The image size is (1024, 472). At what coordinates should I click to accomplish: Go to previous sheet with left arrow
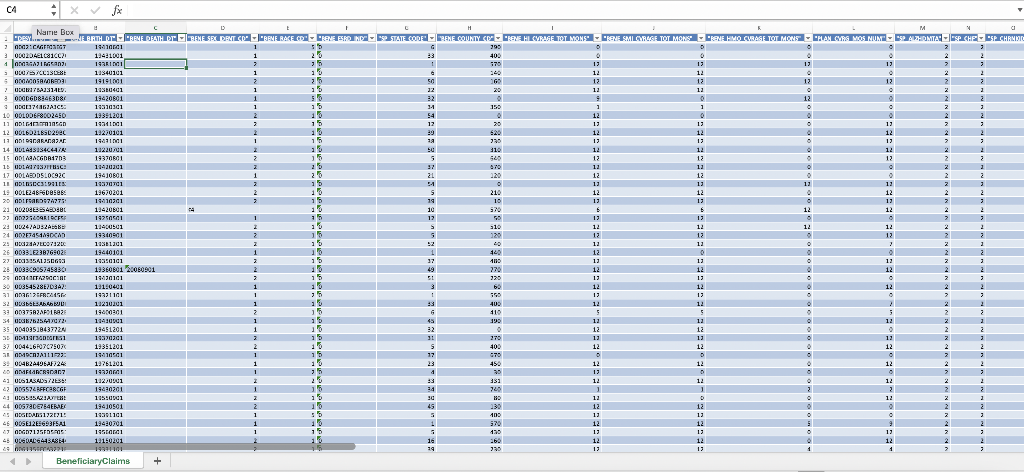tap(12, 461)
